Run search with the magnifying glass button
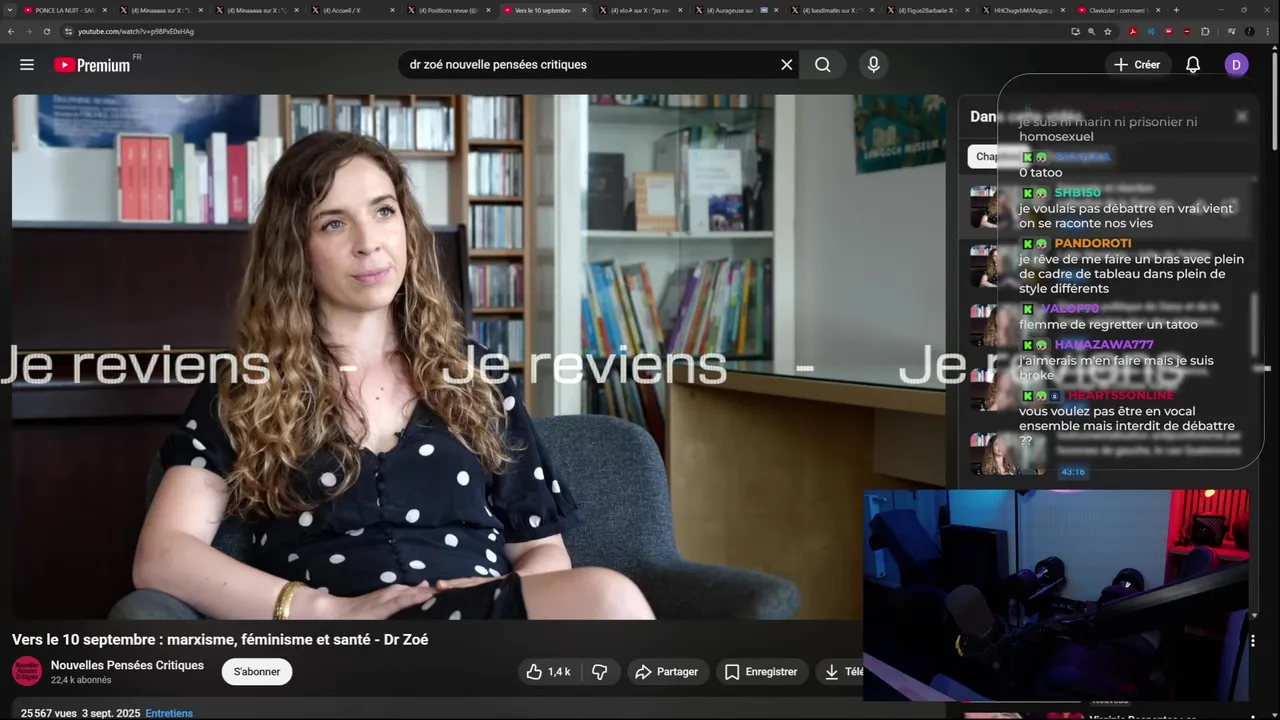This screenshot has width=1280, height=720. pyautogui.click(x=823, y=65)
